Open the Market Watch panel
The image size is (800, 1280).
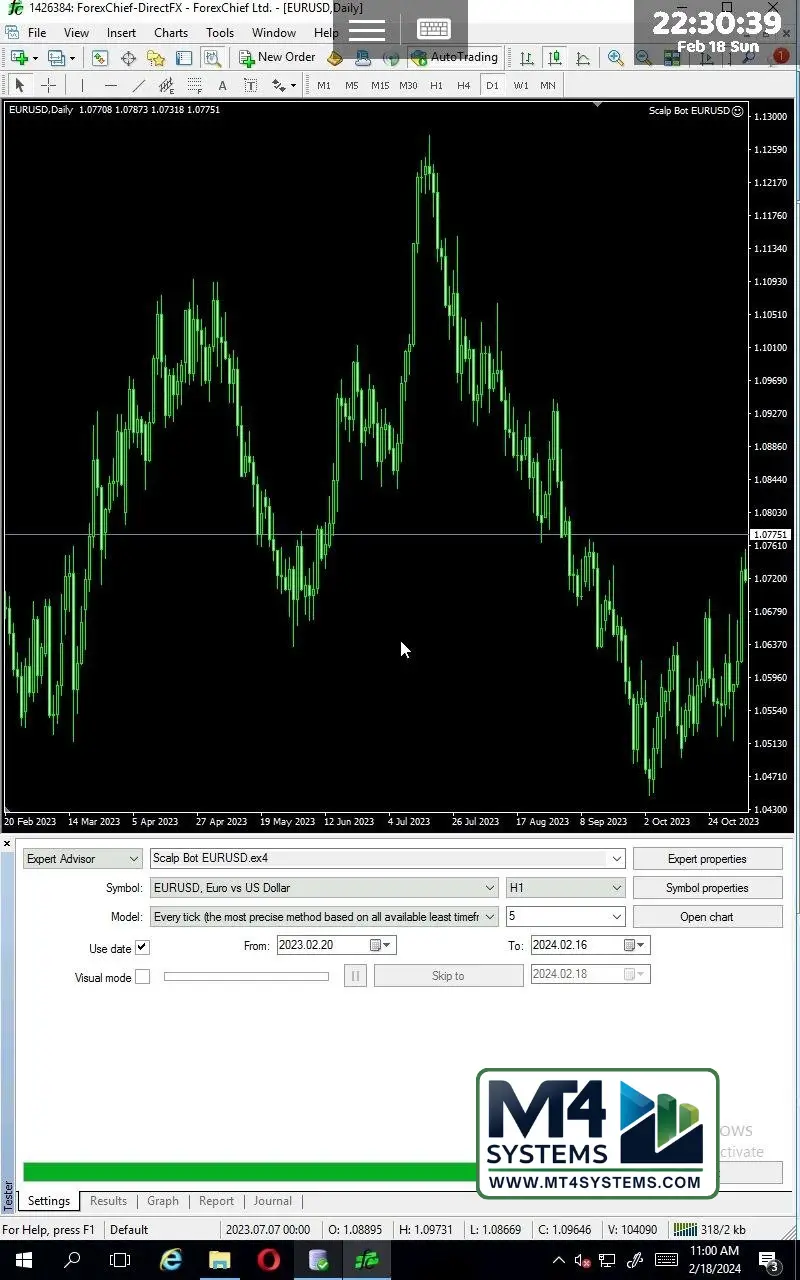[100, 58]
